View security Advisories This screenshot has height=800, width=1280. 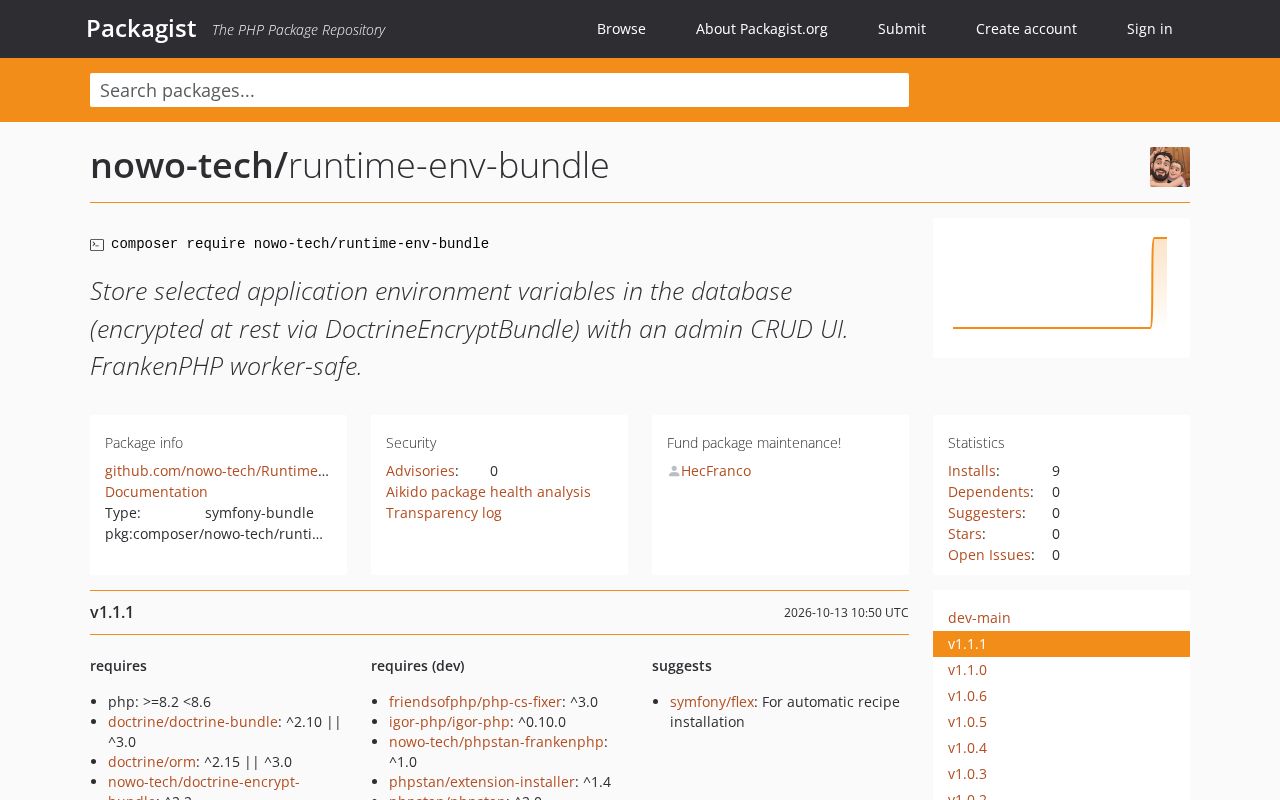420,471
